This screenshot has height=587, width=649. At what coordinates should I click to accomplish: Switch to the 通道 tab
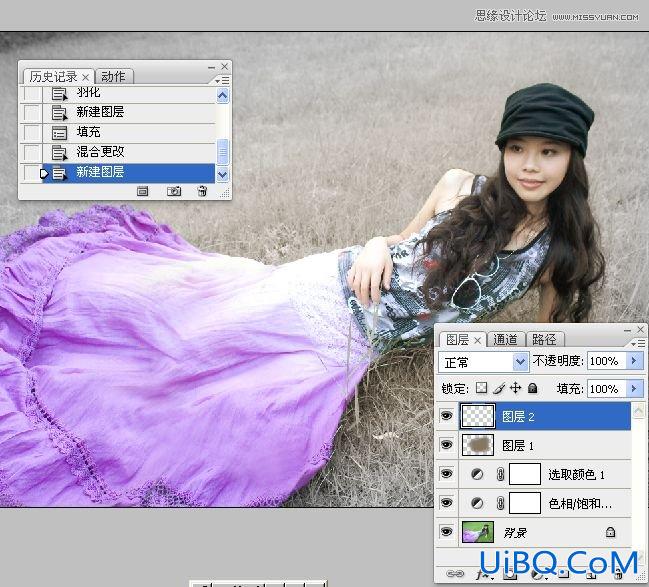pyautogui.click(x=505, y=340)
